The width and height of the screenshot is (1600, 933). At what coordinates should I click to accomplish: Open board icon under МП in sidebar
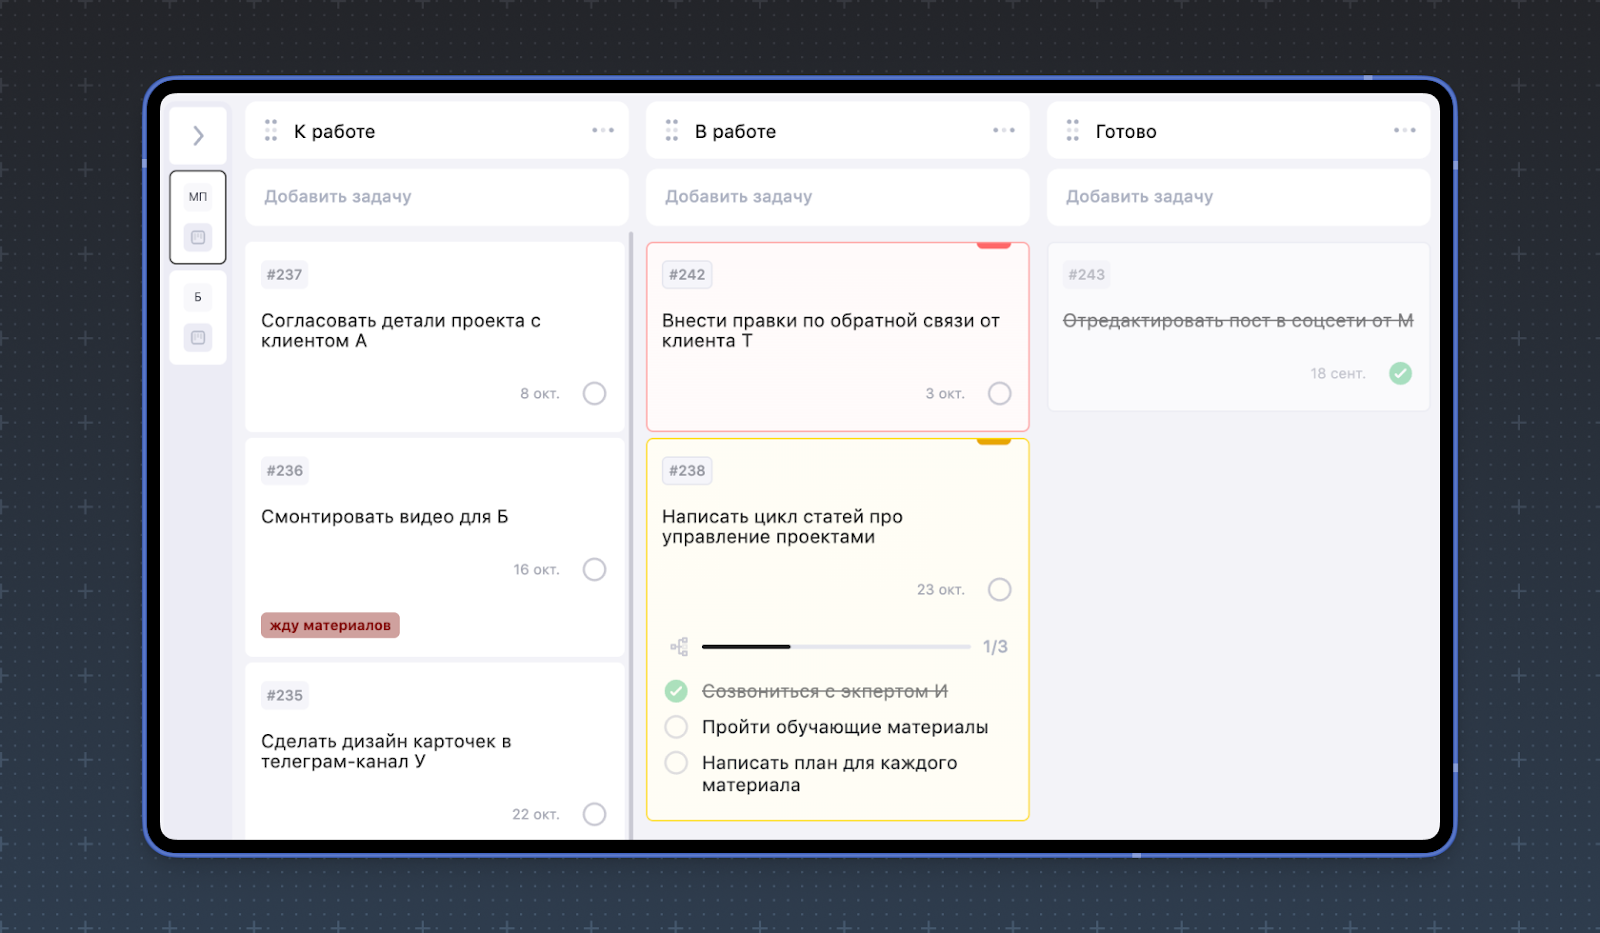[198, 238]
